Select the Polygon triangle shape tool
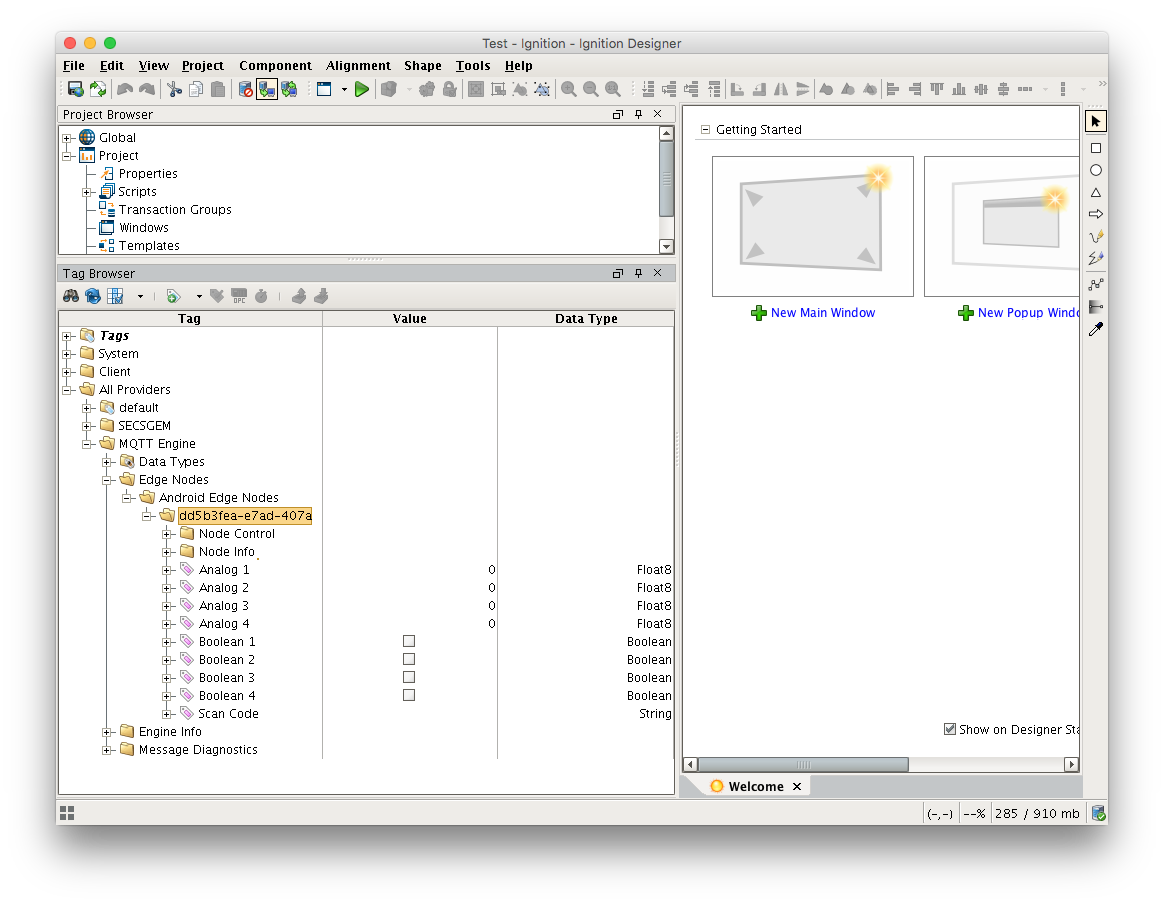The height and width of the screenshot is (905, 1164). pyautogui.click(x=1096, y=192)
